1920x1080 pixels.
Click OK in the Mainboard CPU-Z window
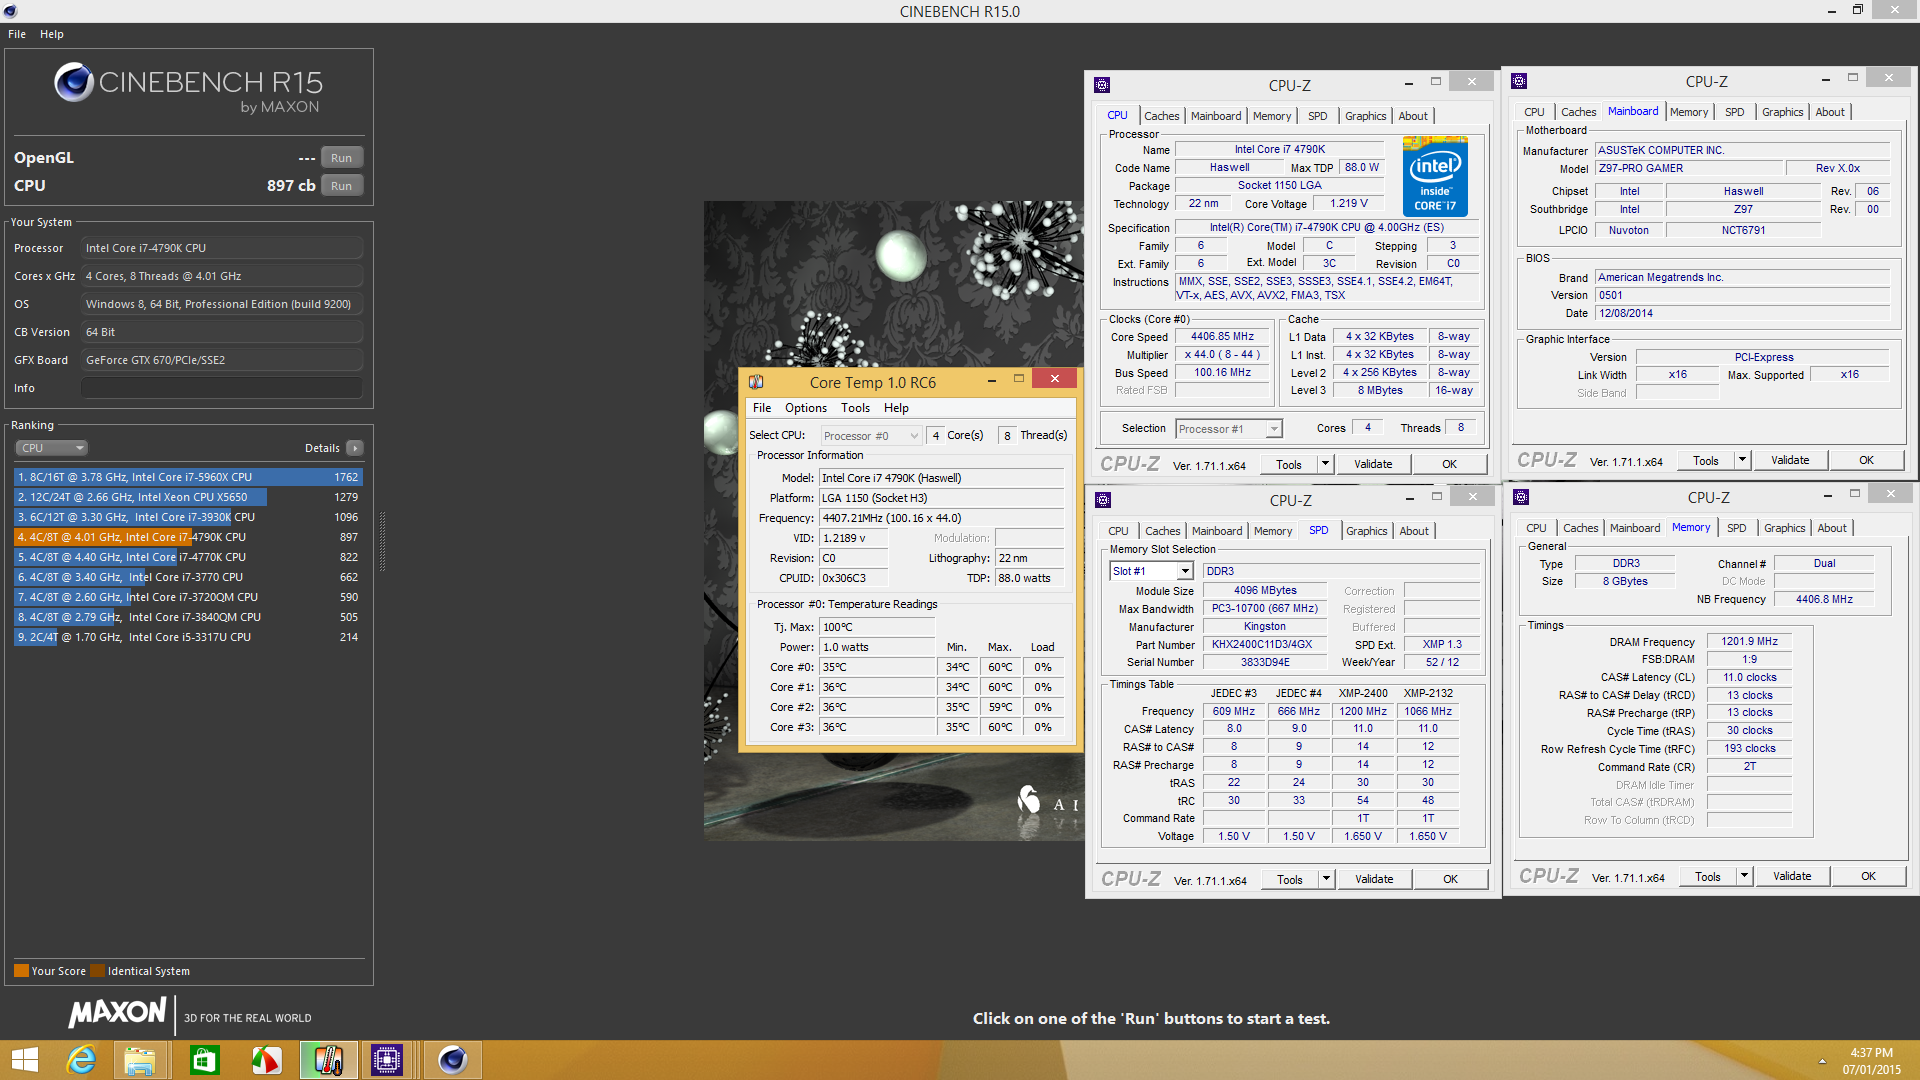coord(1866,460)
